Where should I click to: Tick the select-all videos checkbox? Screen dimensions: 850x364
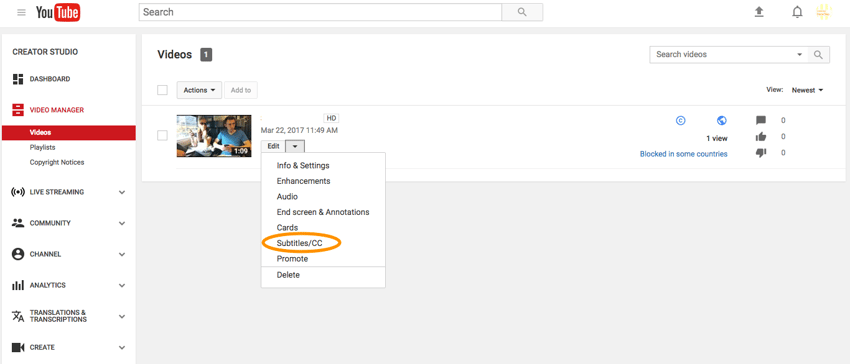162,90
